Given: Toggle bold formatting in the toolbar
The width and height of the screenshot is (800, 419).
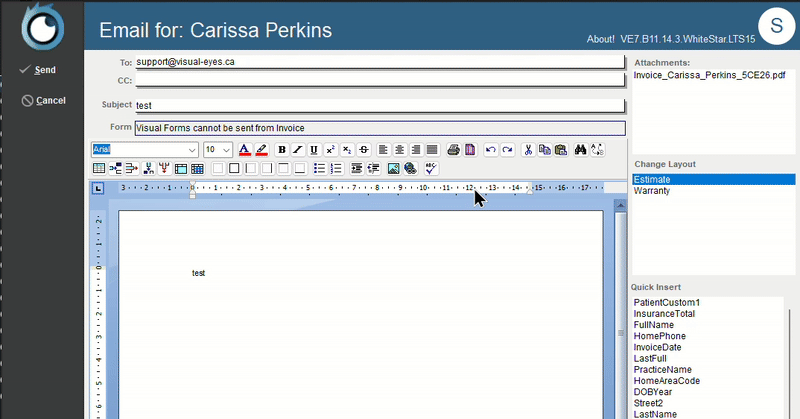Looking at the screenshot, I should click(281, 150).
